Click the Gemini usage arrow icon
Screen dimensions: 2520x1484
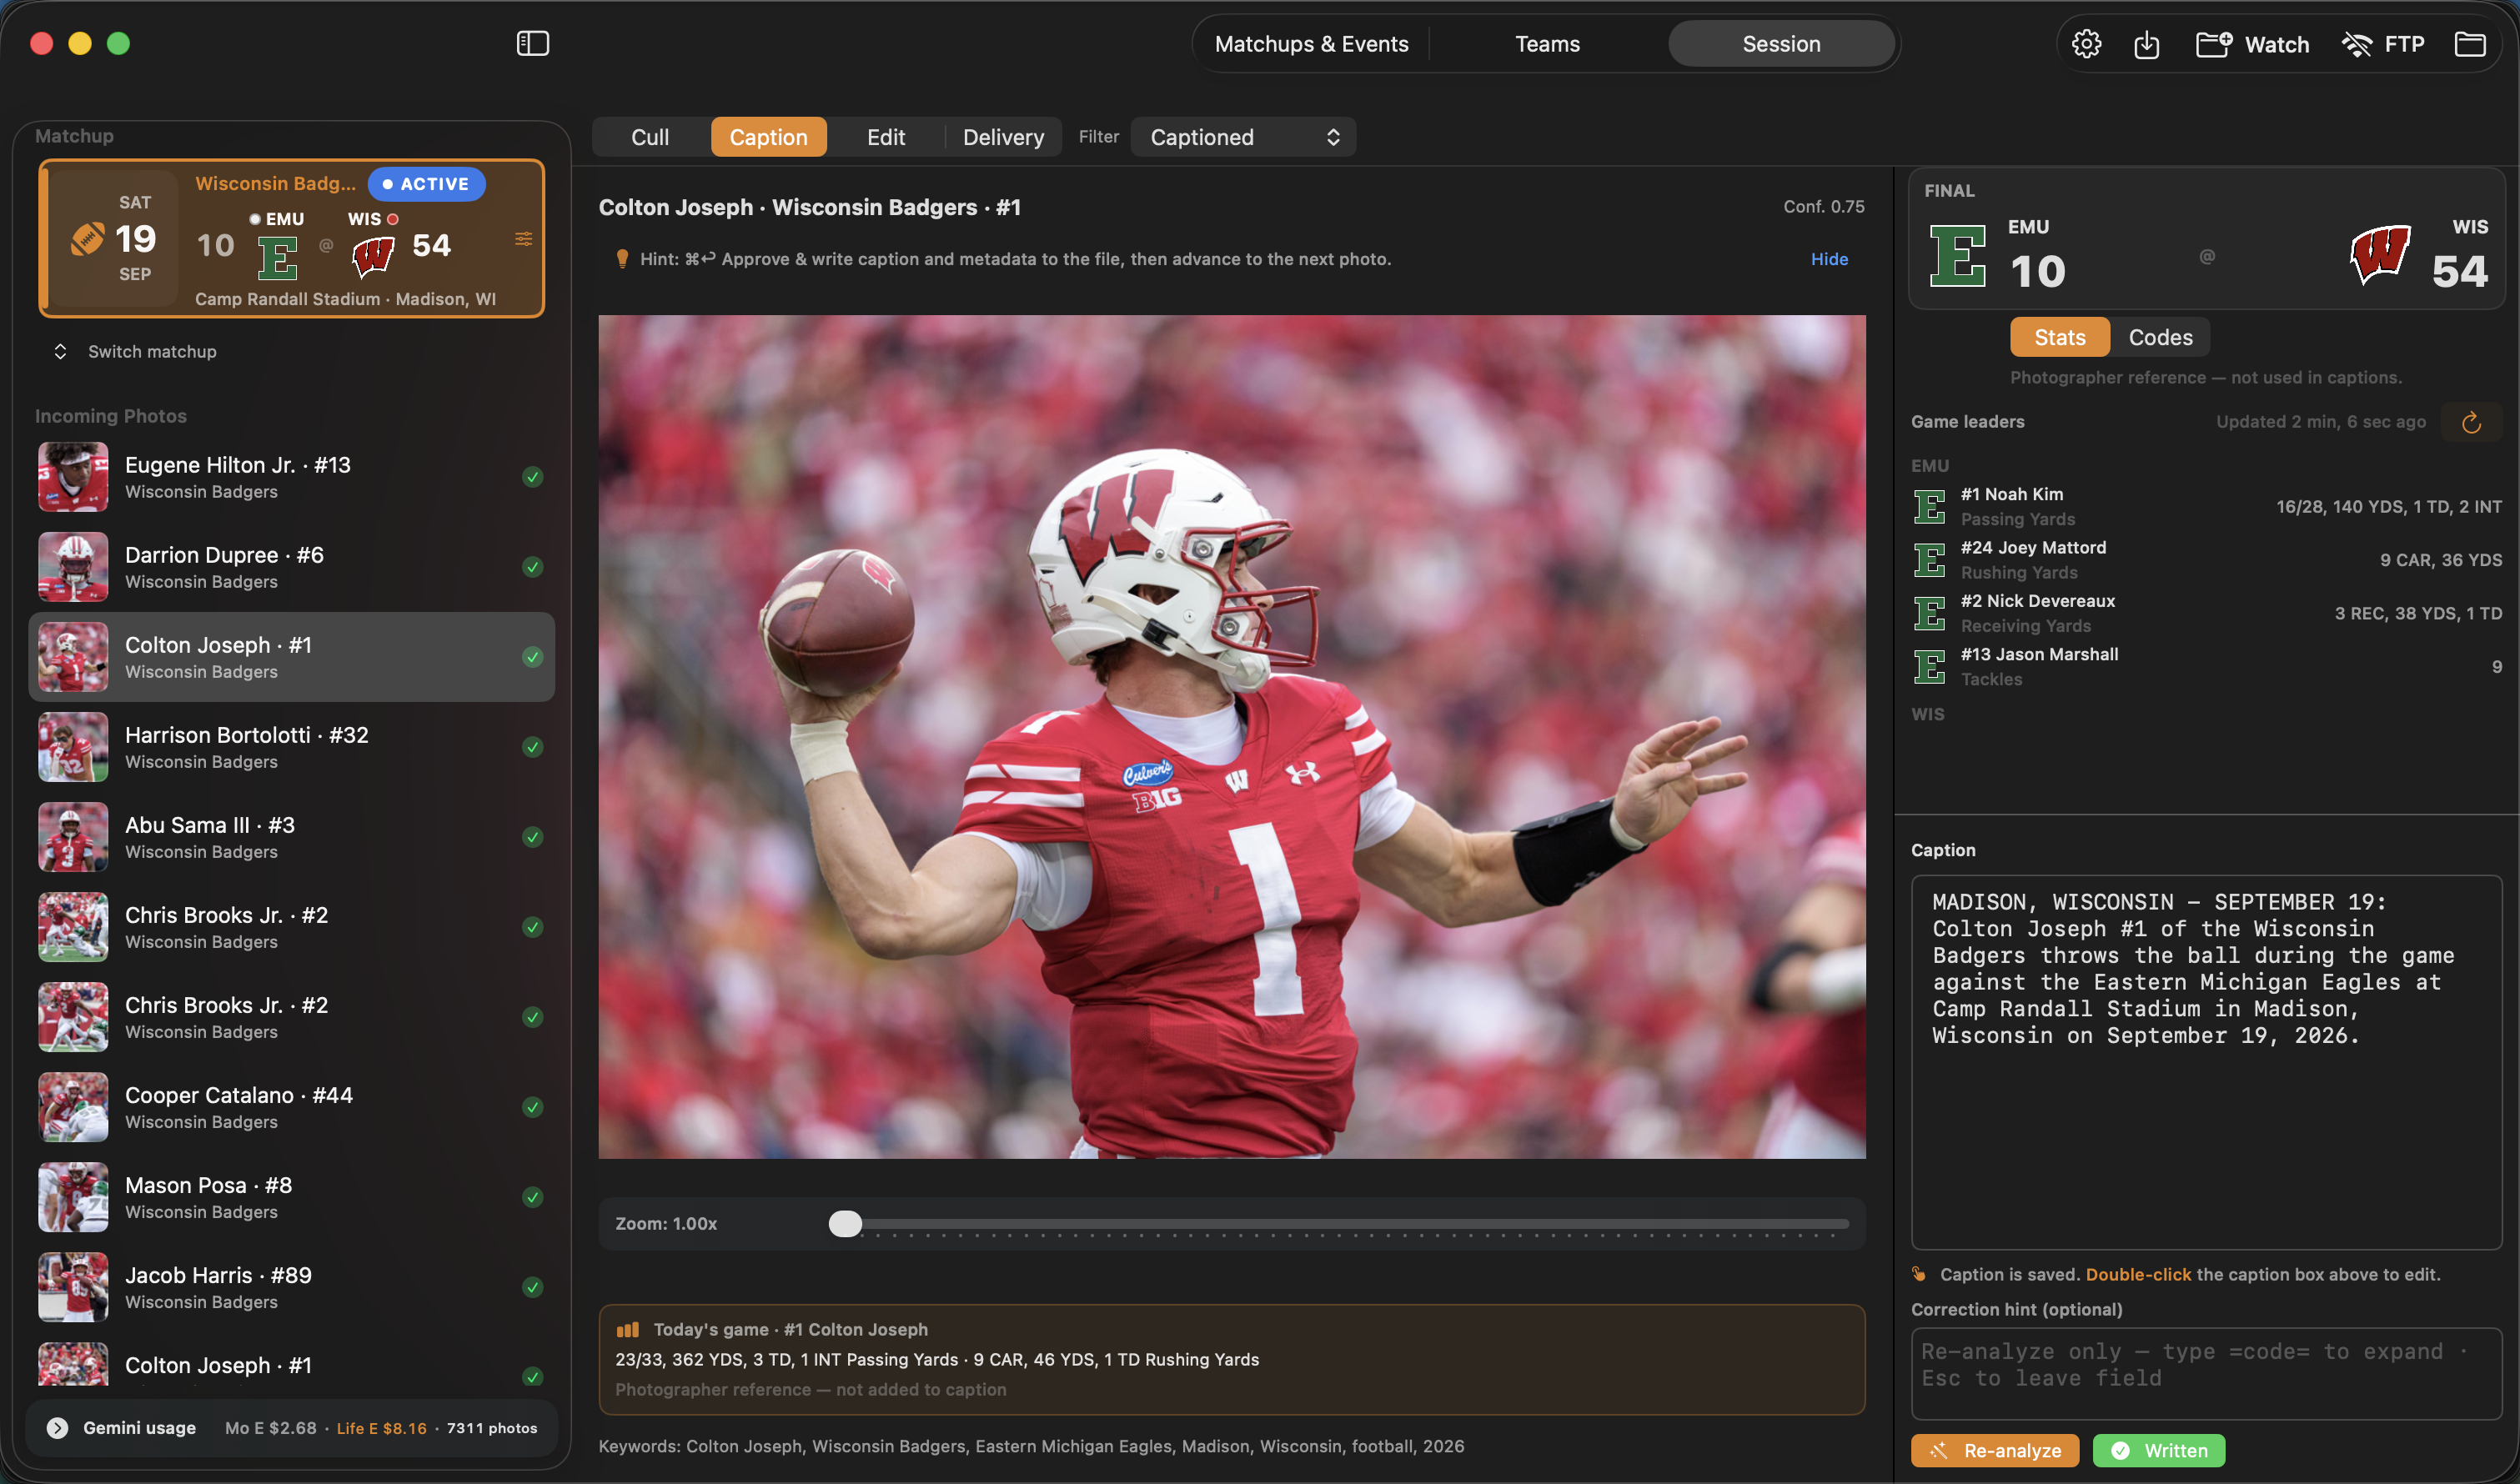pyautogui.click(x=58, y=1428)
